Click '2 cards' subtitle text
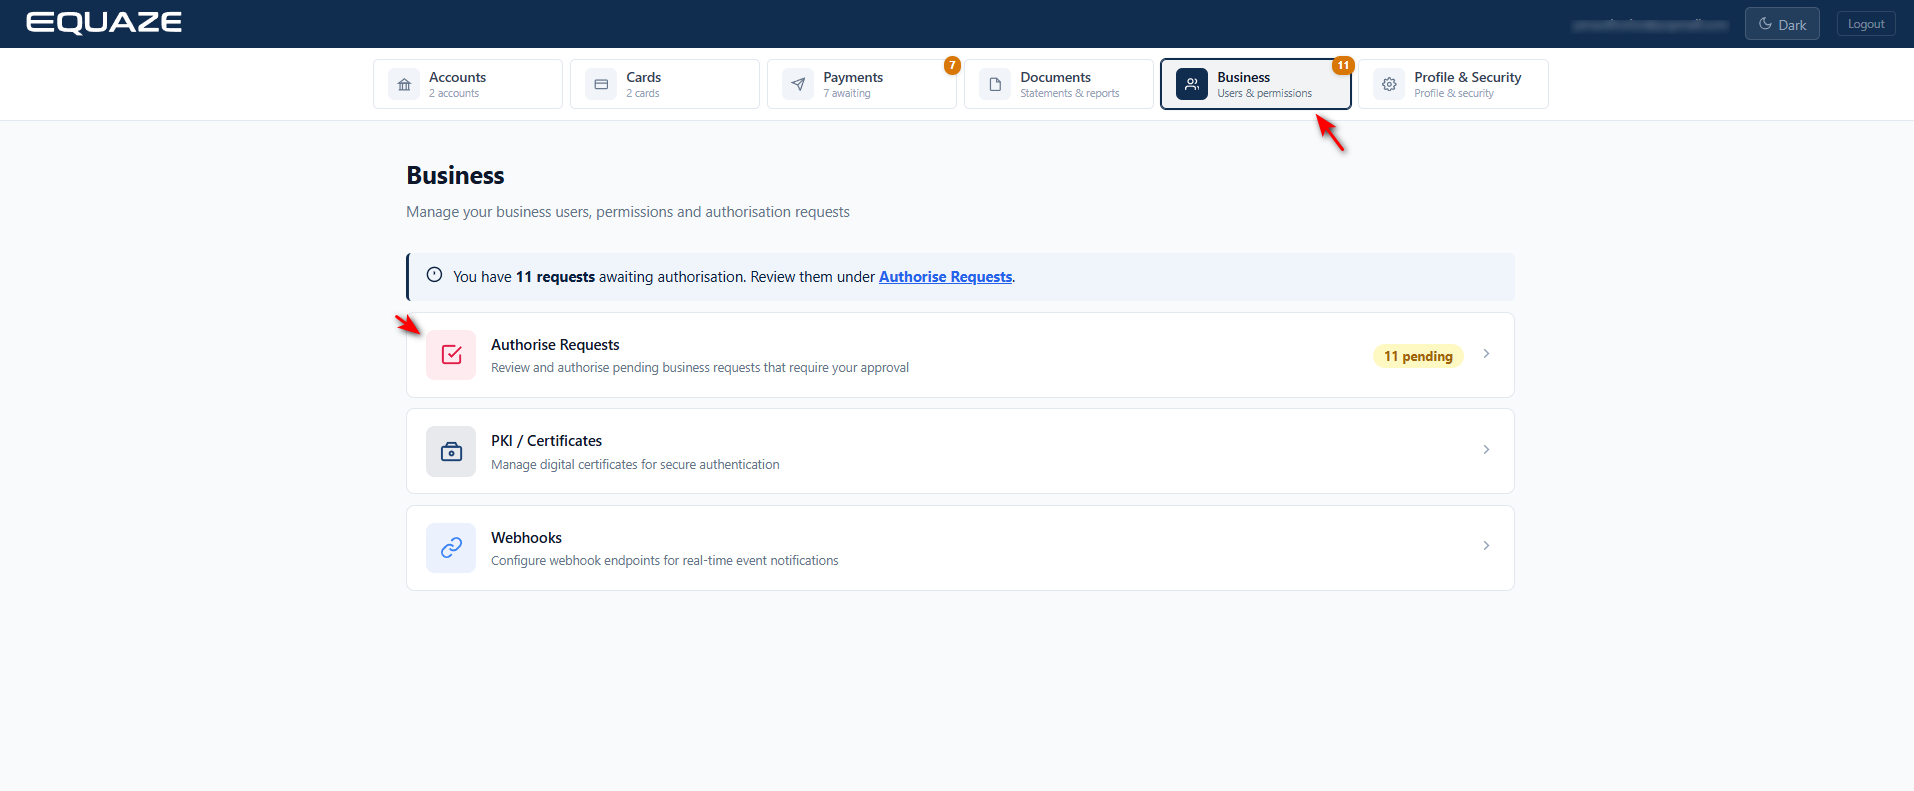 pos(643,94)
